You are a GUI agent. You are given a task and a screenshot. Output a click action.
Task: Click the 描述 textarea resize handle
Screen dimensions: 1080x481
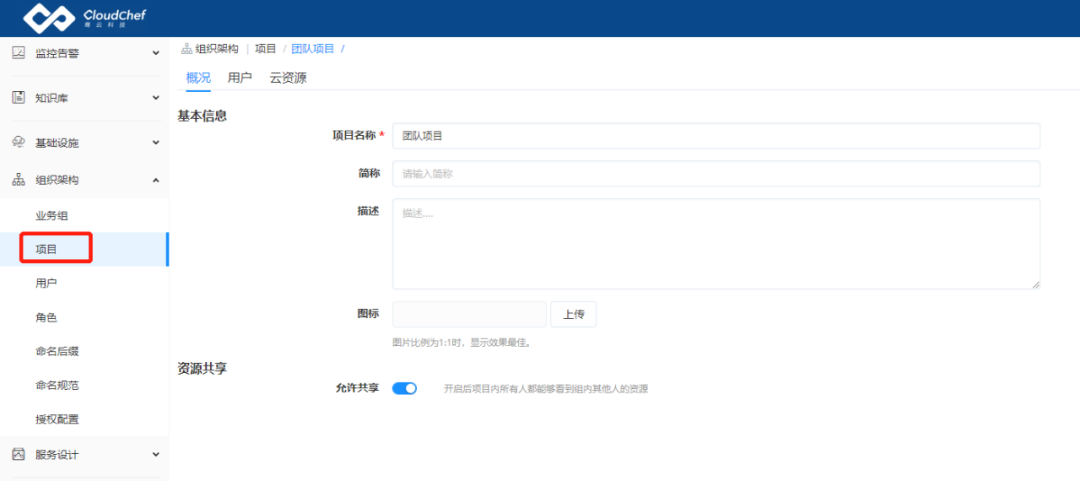click(1035, 284)
